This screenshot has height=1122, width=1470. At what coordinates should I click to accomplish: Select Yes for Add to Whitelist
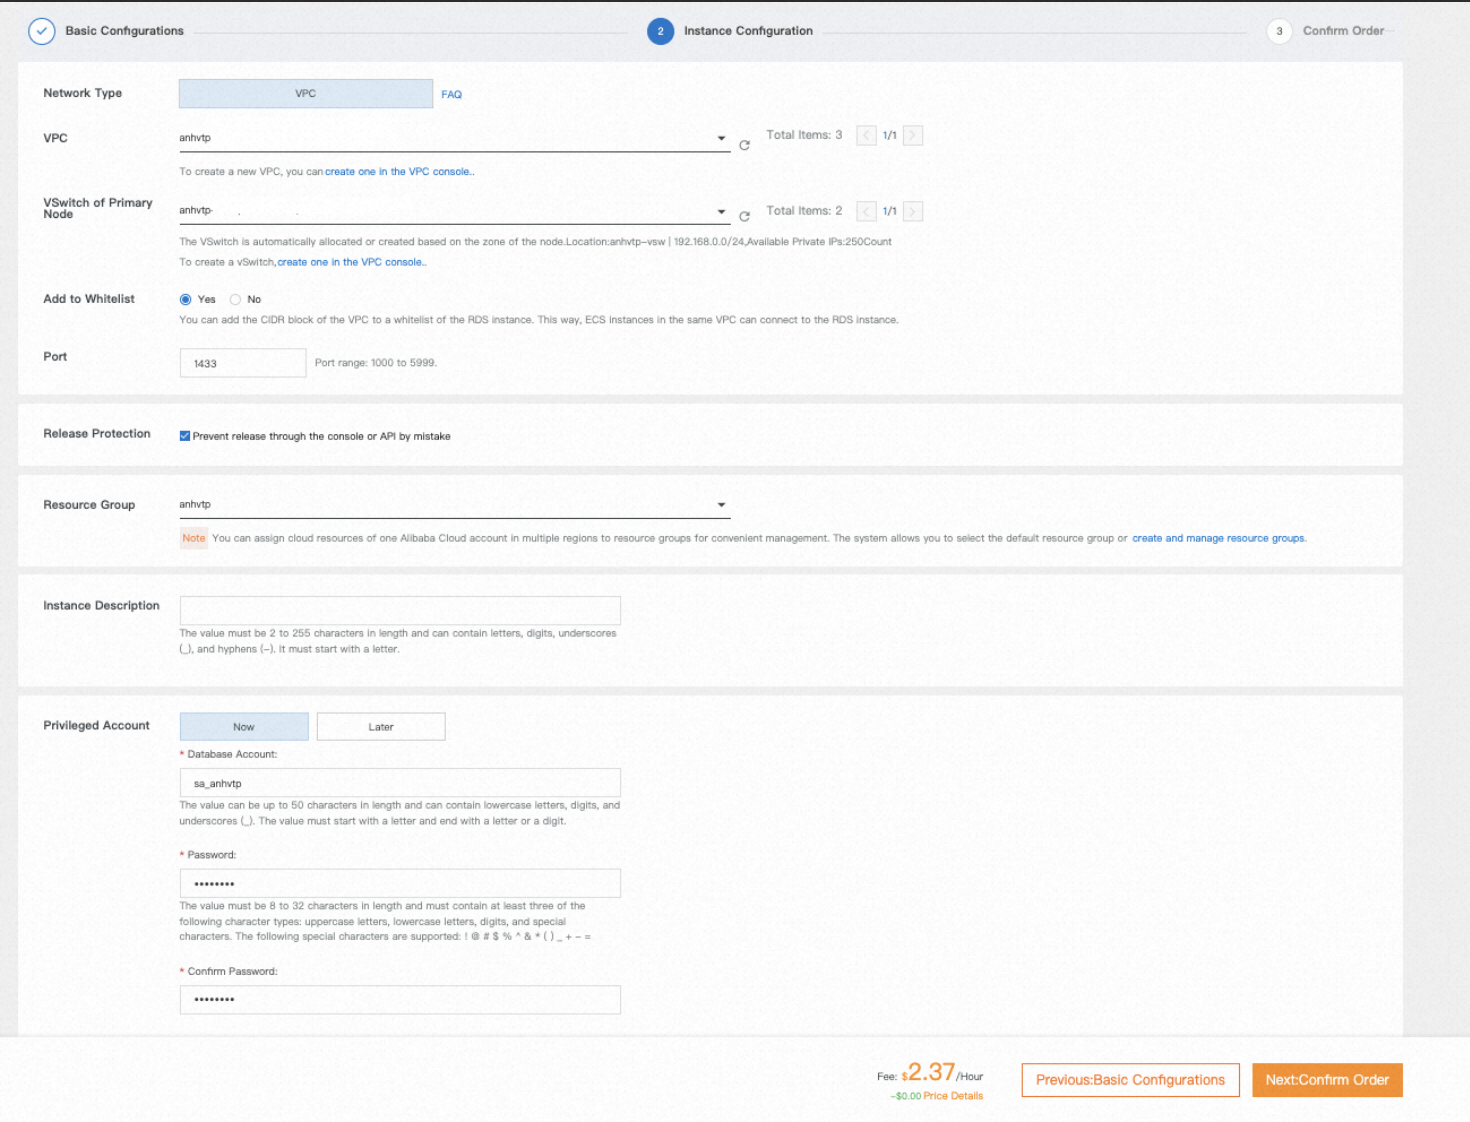click(185, 299)
